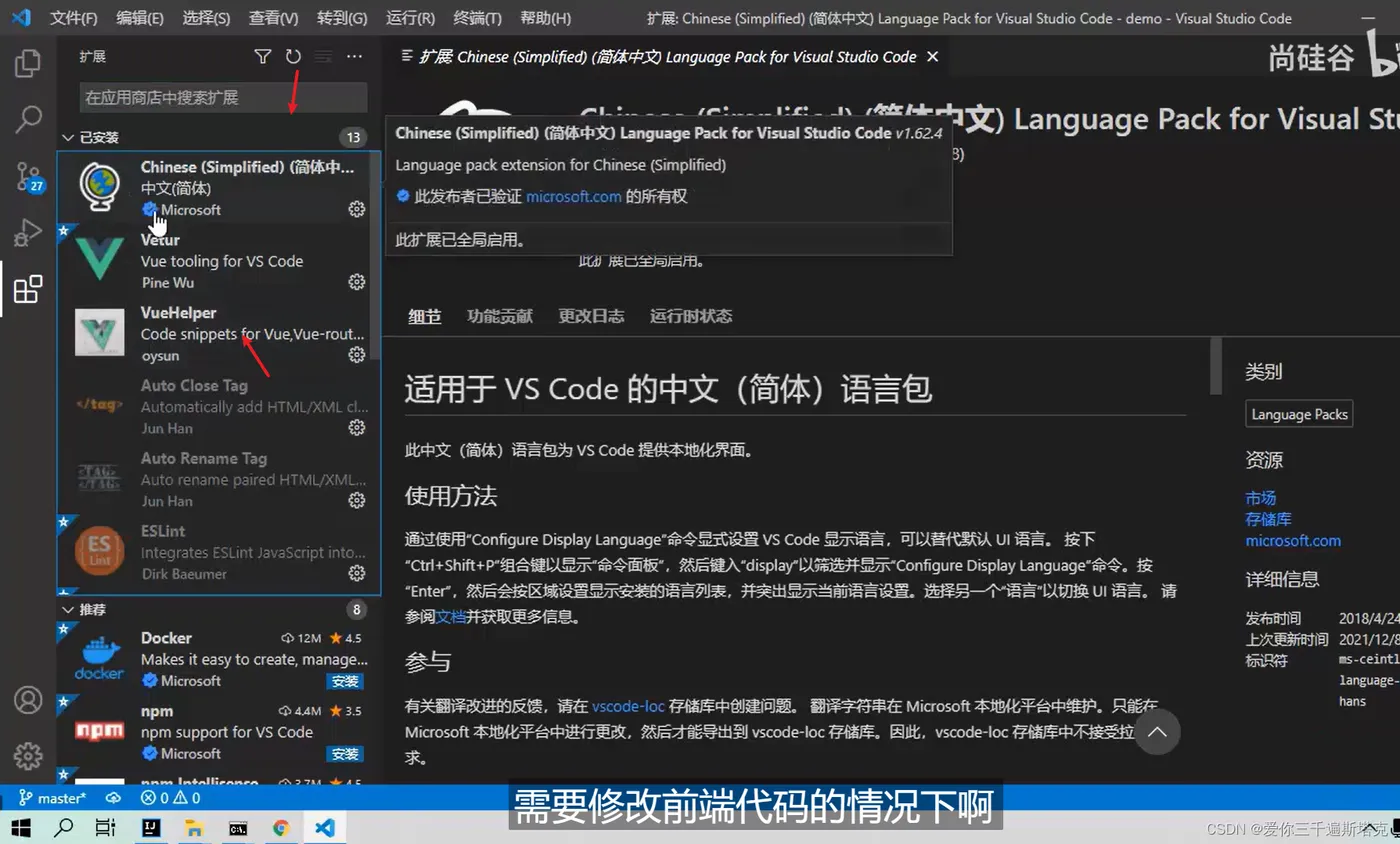The image size is (1400, 844).
Task: Click the master branch status bar item
Action: click(x=52, y=798)
